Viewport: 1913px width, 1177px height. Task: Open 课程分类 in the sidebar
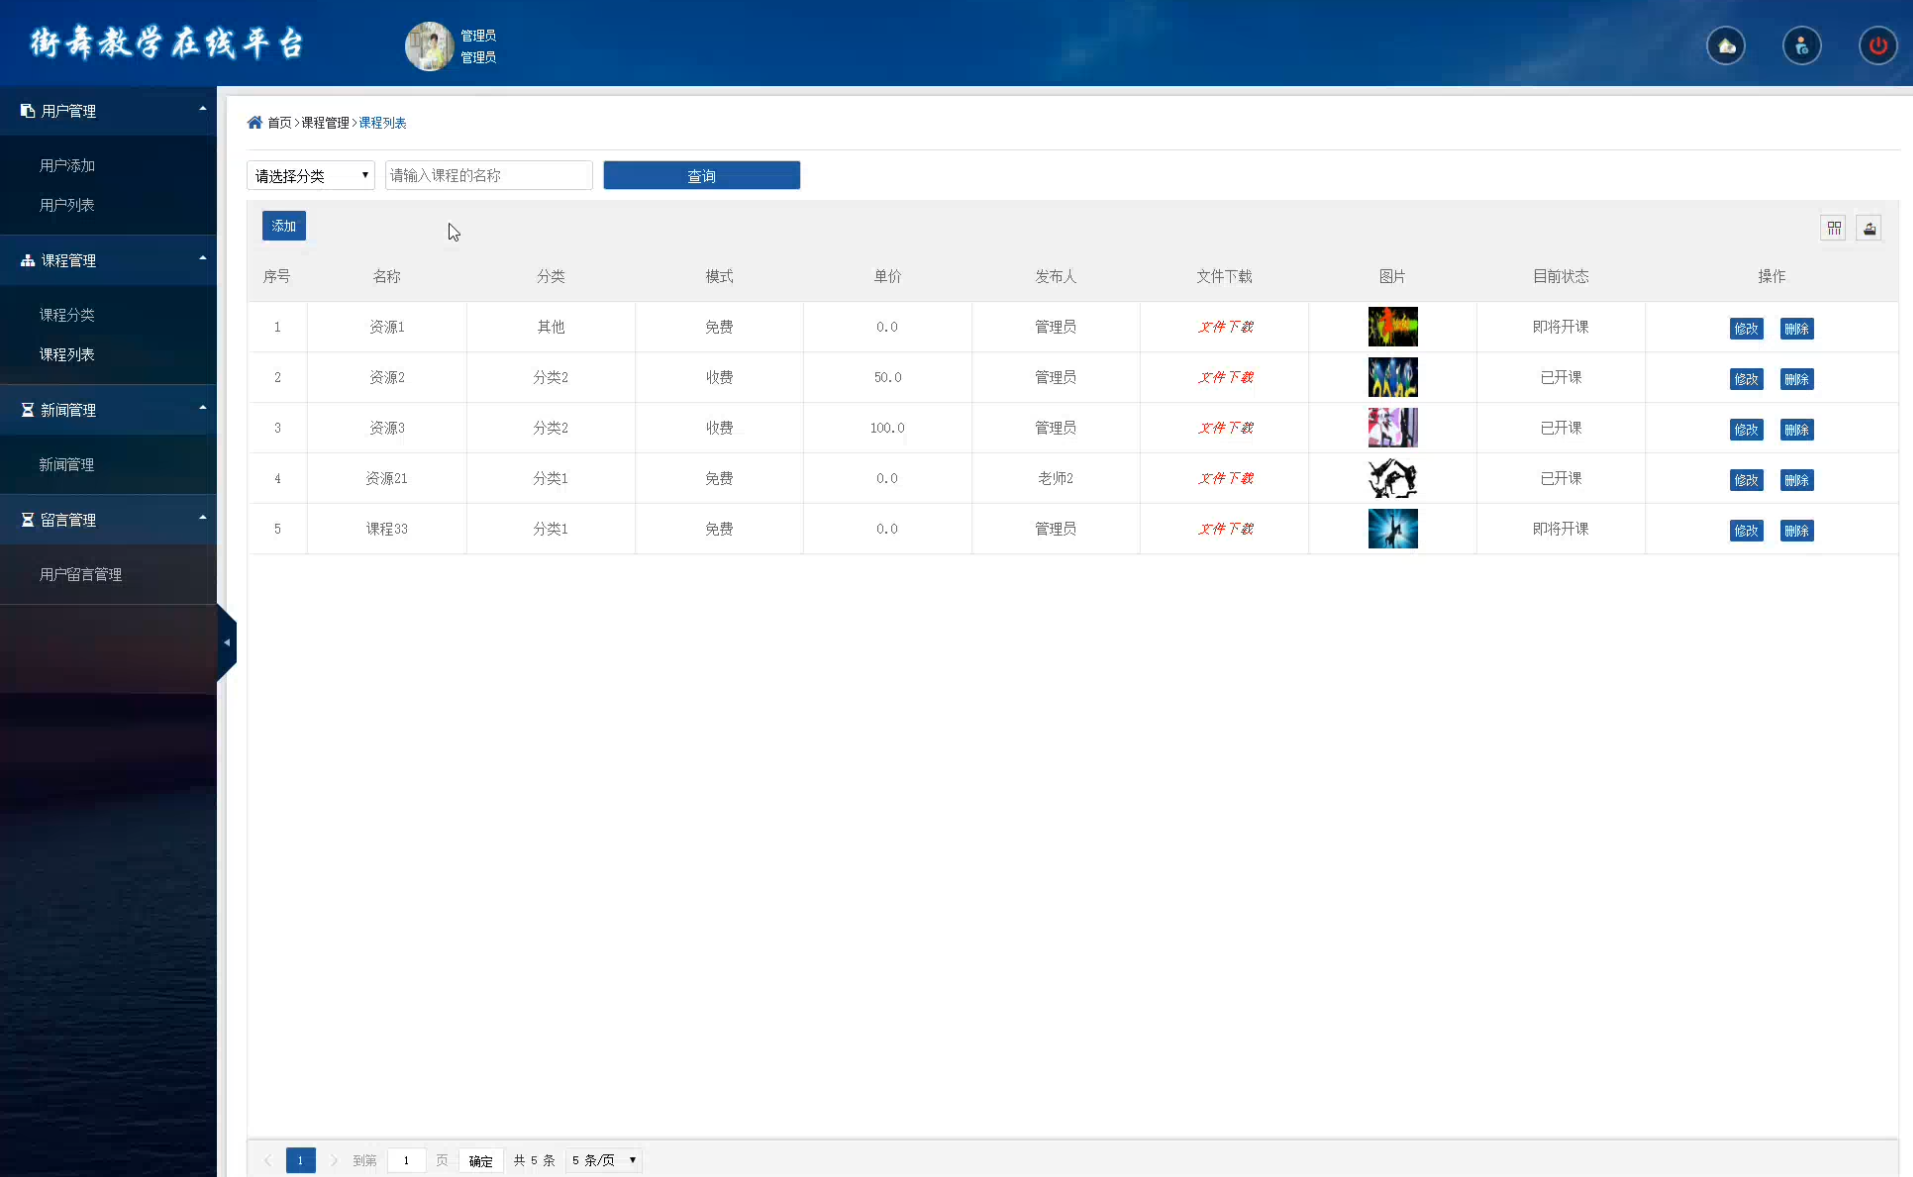(67, 315)
